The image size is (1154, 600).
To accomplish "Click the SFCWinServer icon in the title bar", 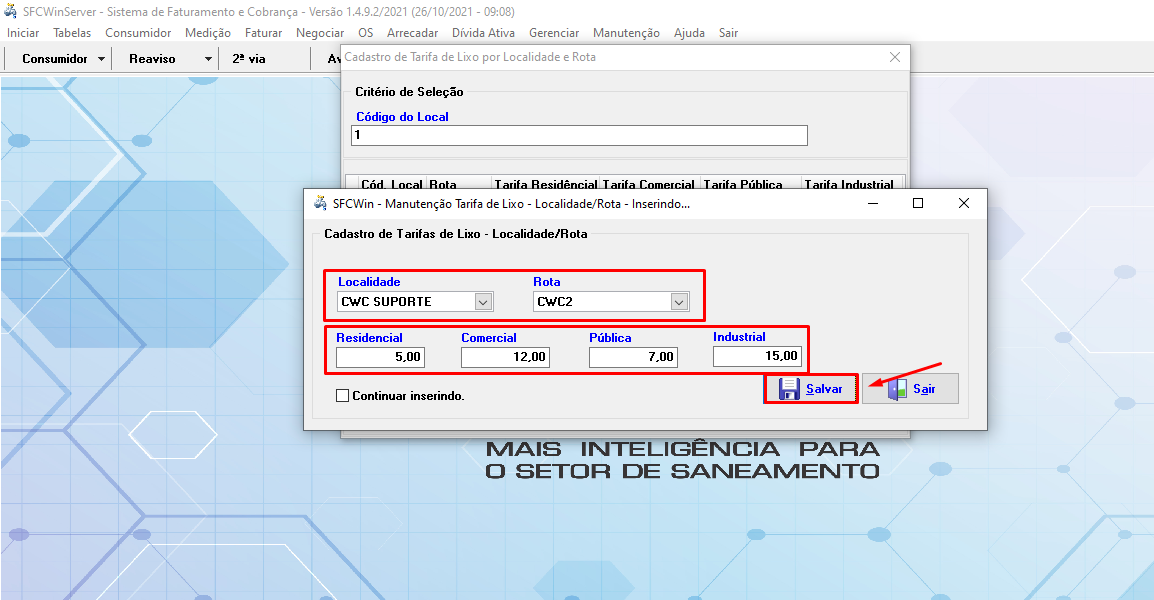I will [x=10, y=11].
